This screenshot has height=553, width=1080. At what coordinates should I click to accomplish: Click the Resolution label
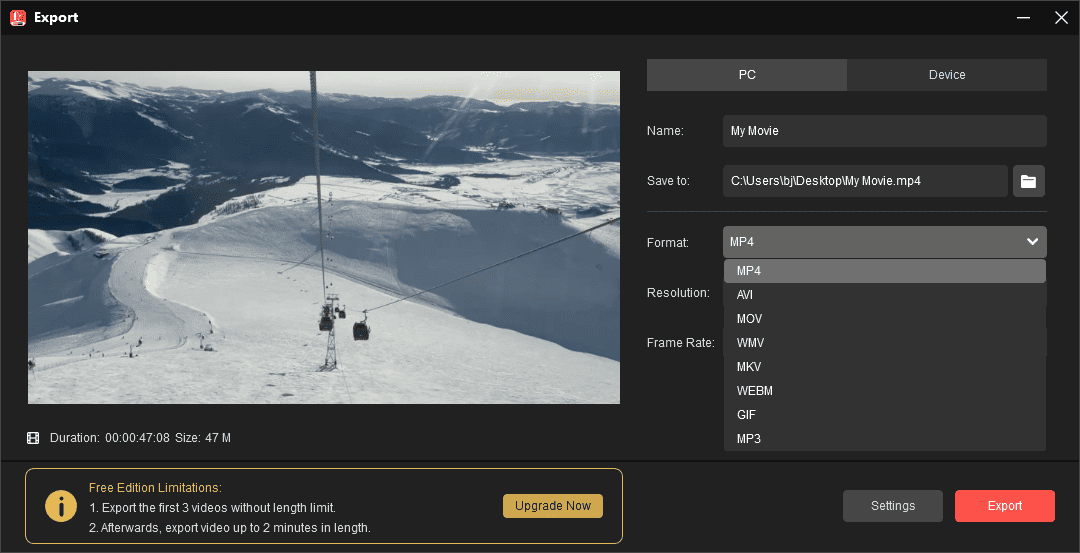tap(678, 293)
